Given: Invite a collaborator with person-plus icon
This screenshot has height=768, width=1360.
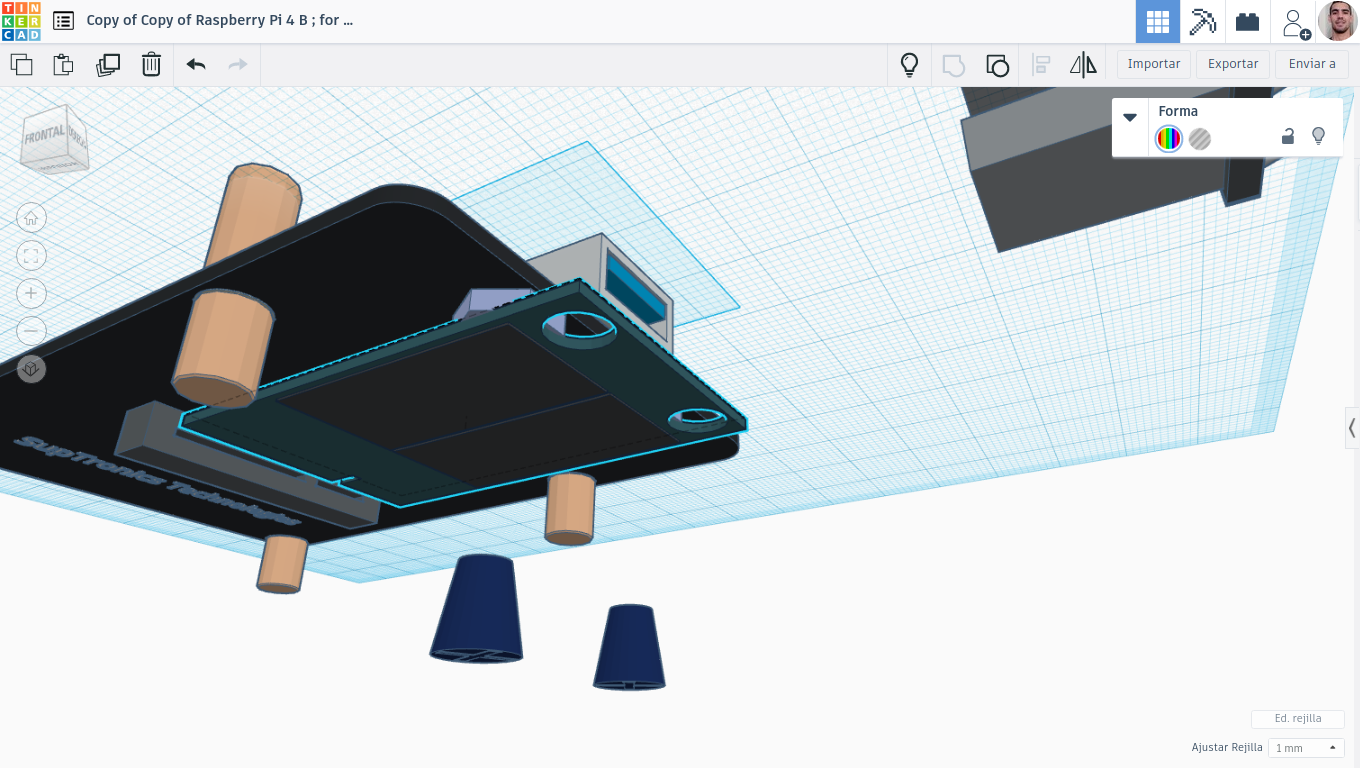Looking at the screenshot, I should click(x=1295, y=23).
